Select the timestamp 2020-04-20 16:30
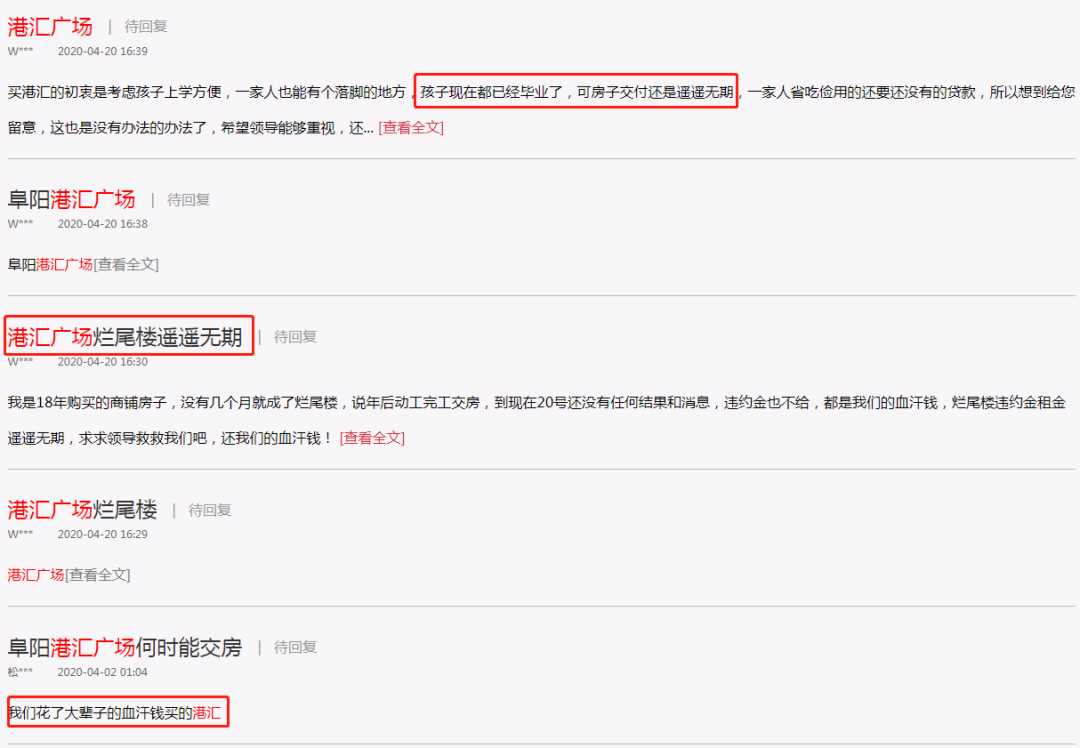This screenshot has height=748, width=1080. 103,362
